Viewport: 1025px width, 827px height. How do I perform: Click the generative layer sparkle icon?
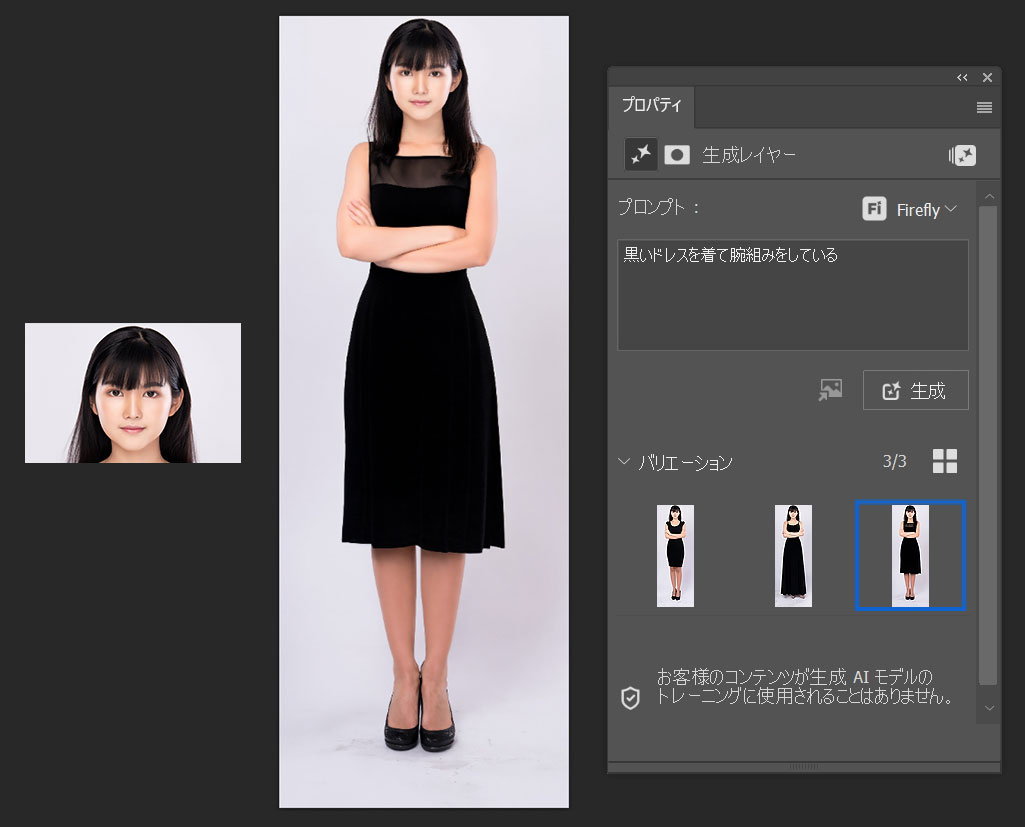640,154
